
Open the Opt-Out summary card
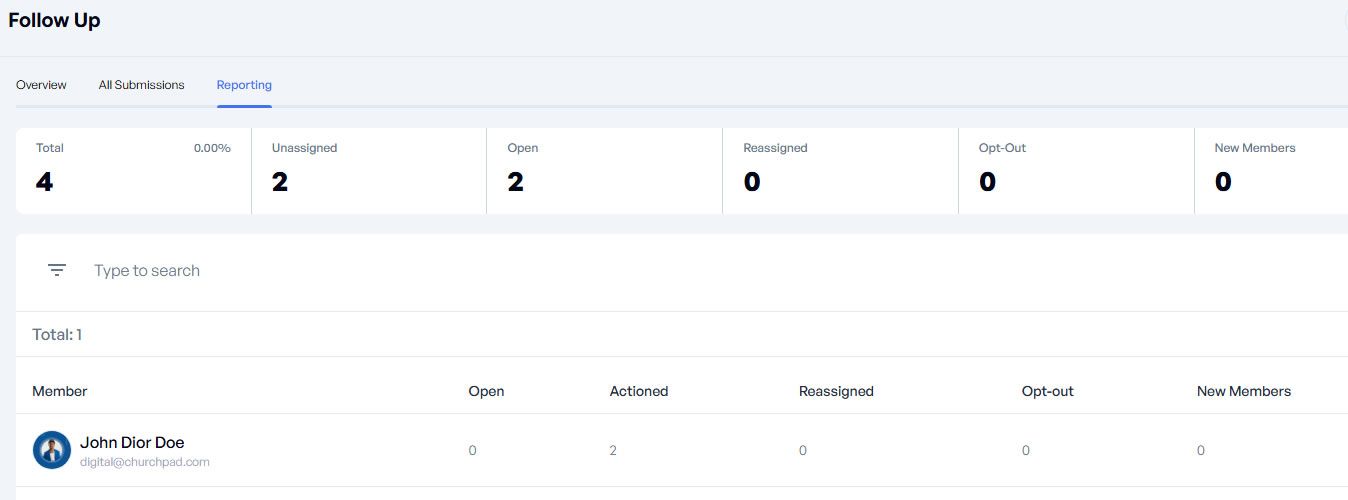click(x=1076, y=170)
